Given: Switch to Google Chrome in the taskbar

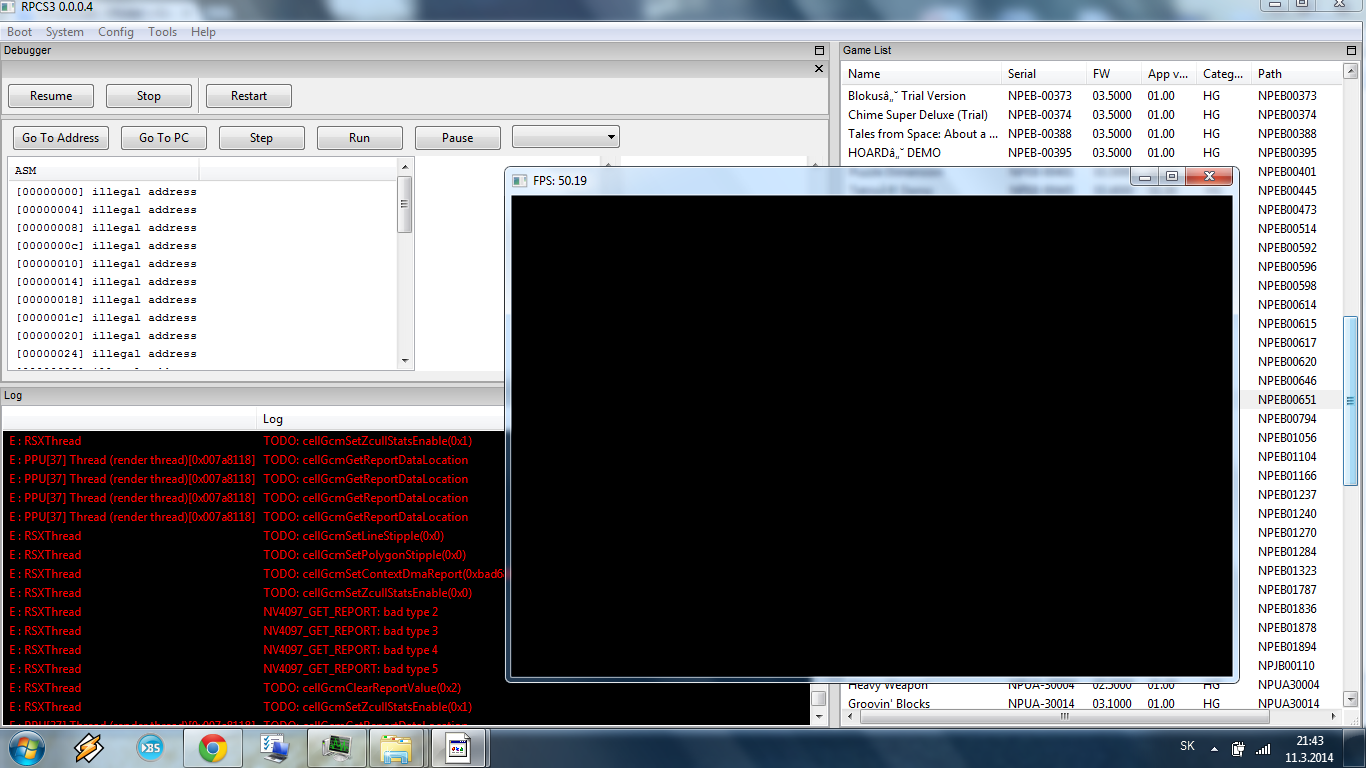Looking at the screenshot, I should [x=212, y=747].
